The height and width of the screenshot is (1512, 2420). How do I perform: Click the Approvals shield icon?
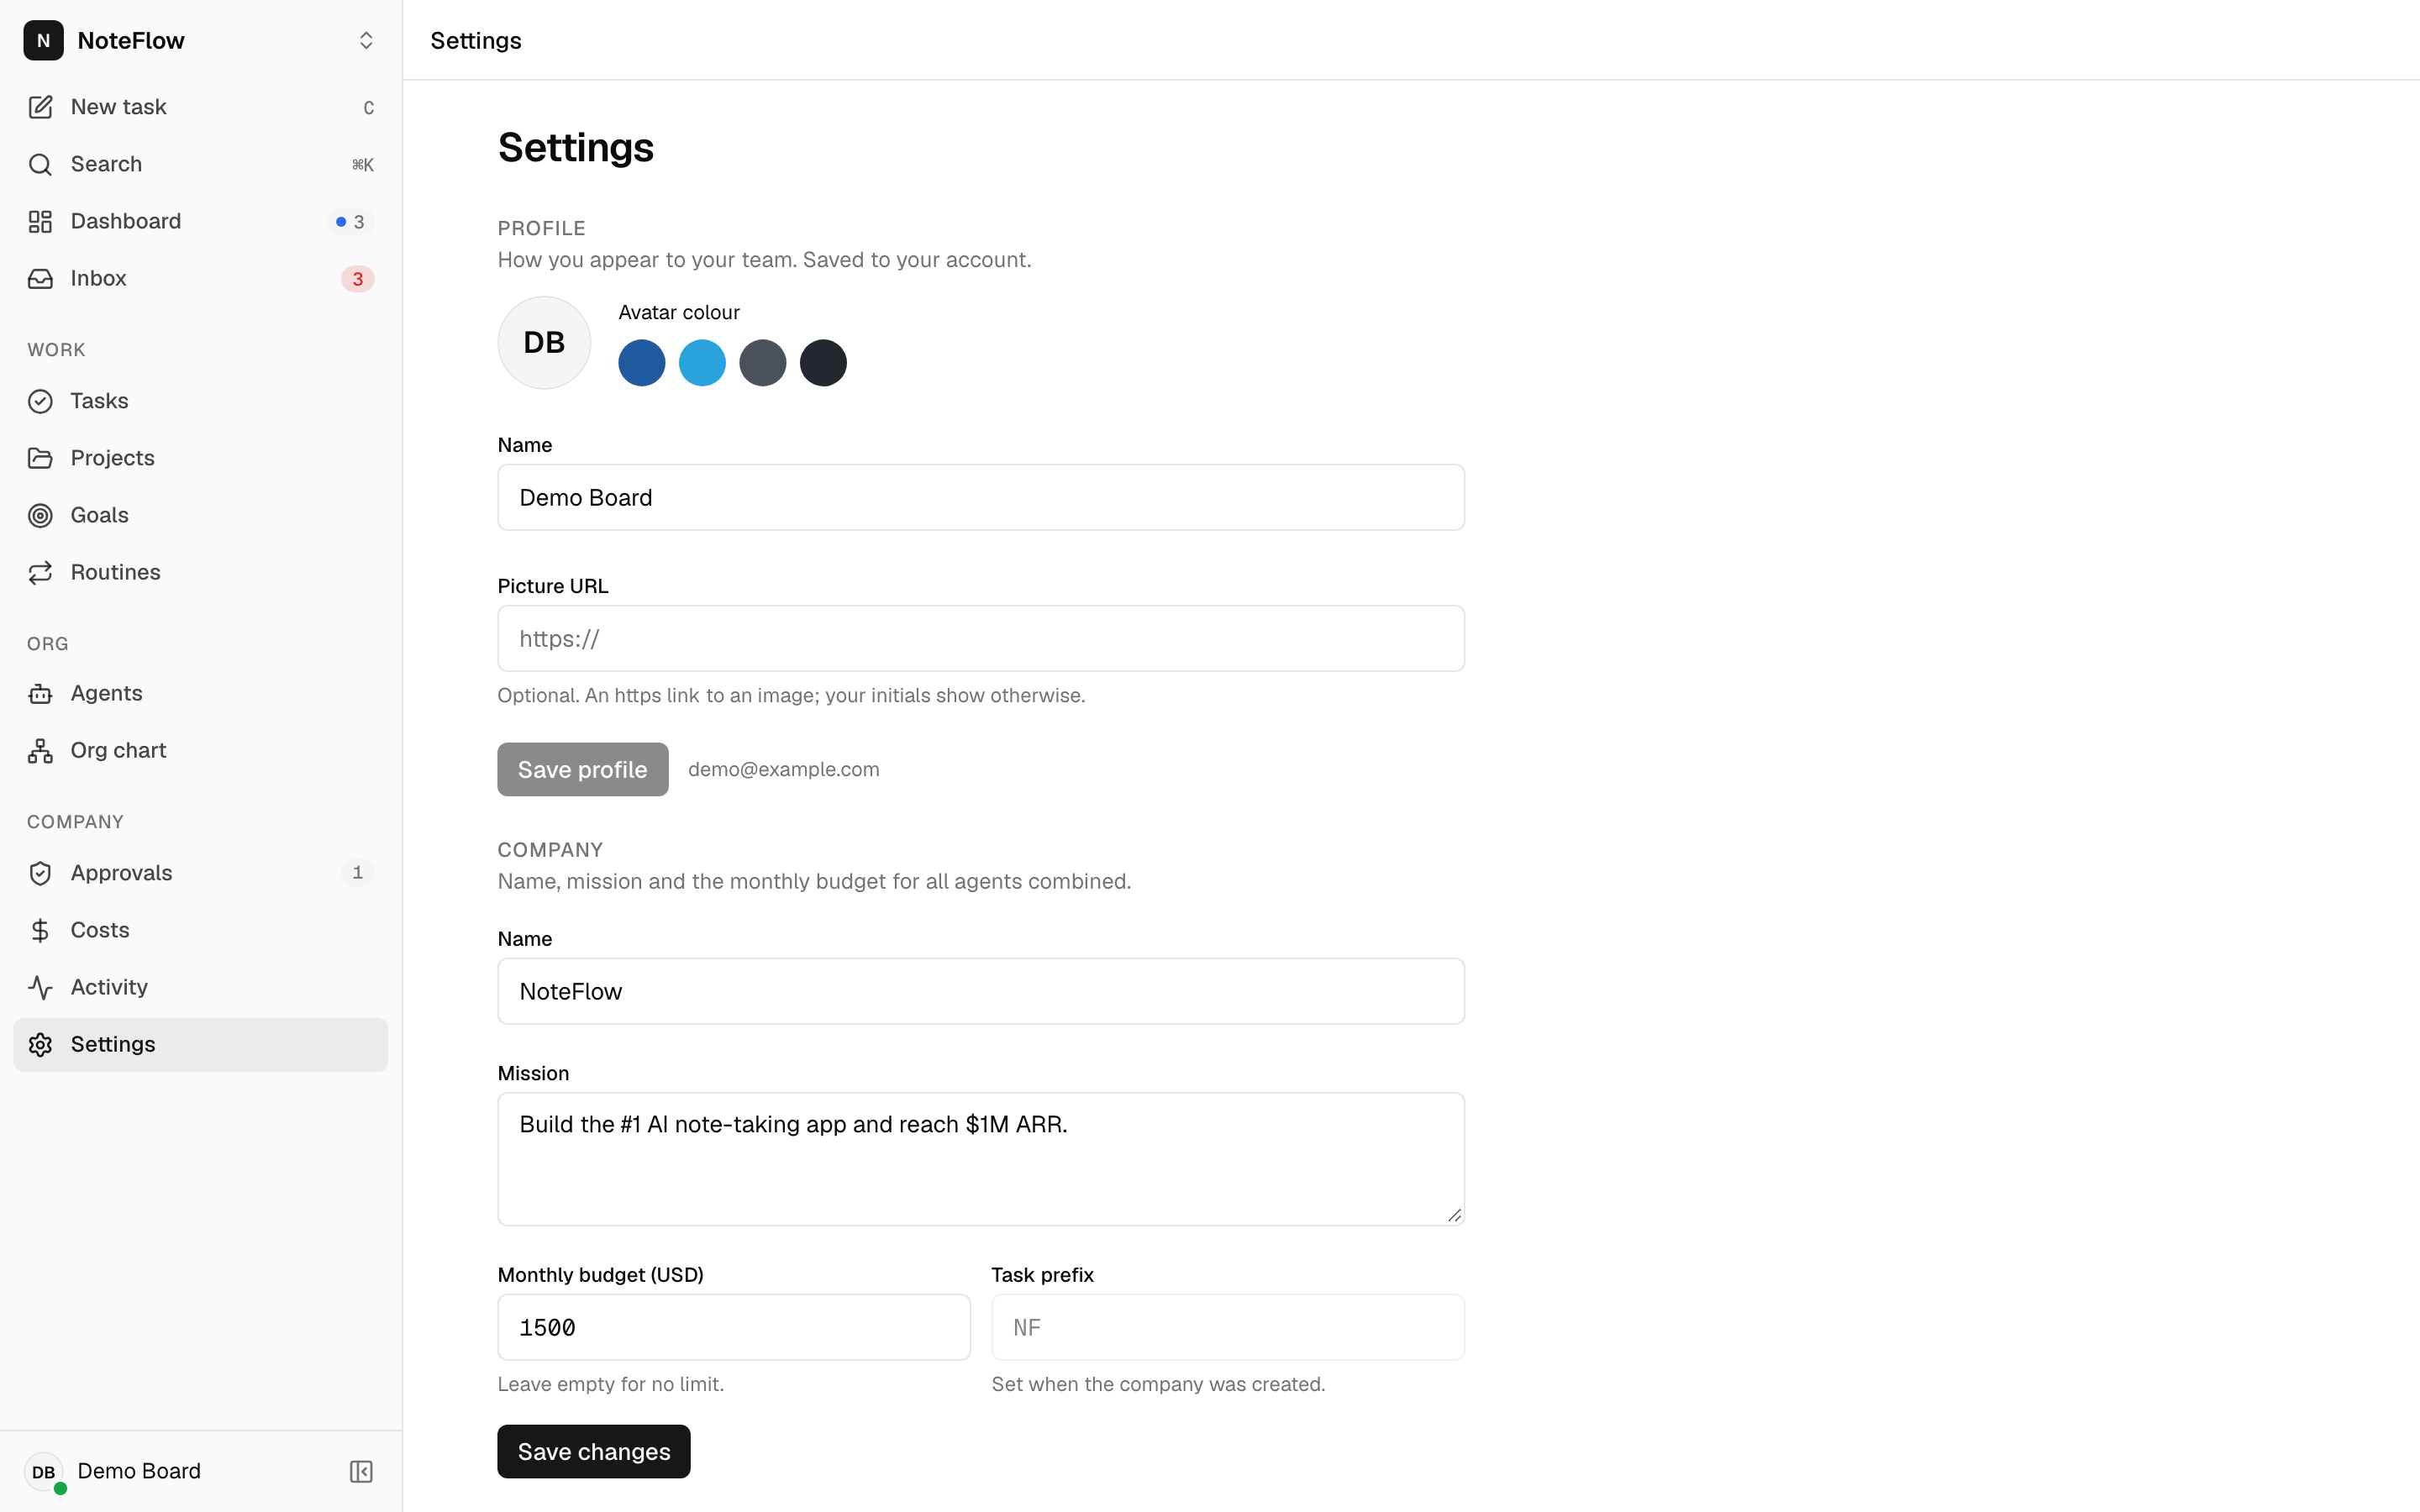coord(40,873)
